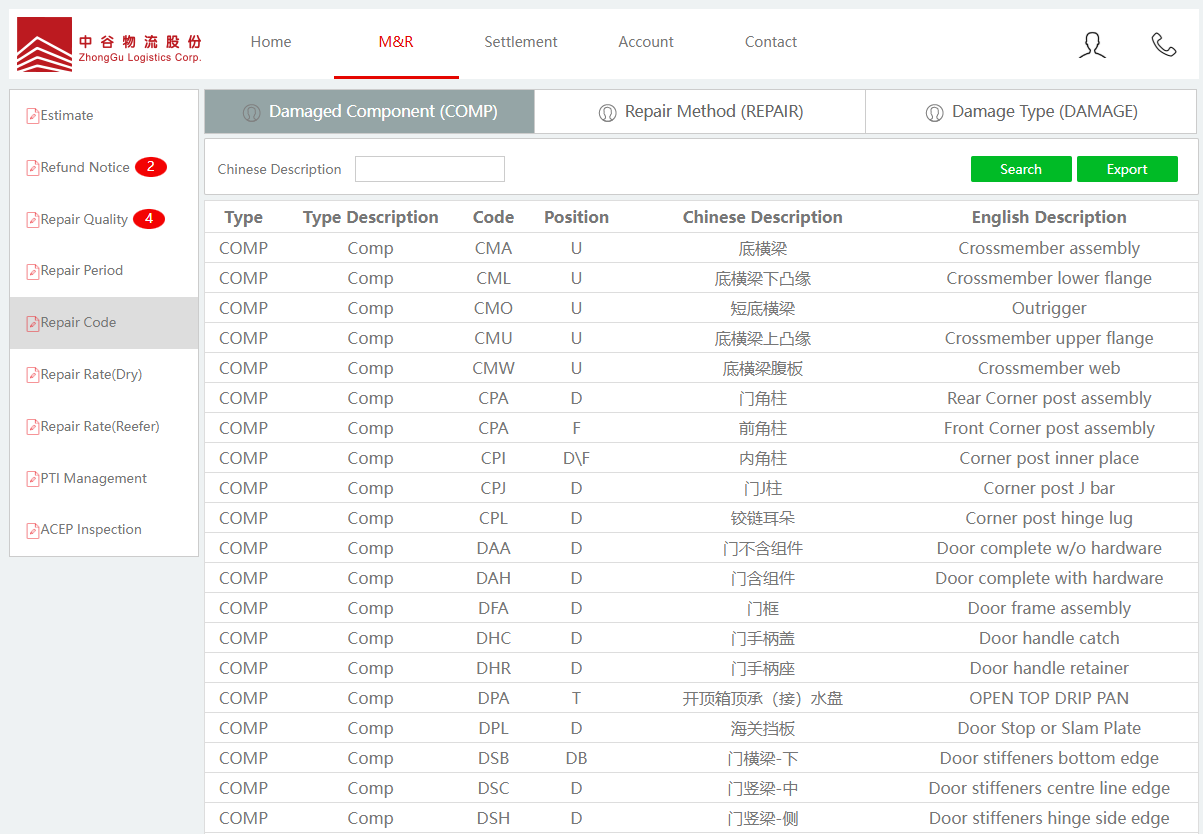Open Repair Rate(Reefer) in sidebar

tap(99, 427)
